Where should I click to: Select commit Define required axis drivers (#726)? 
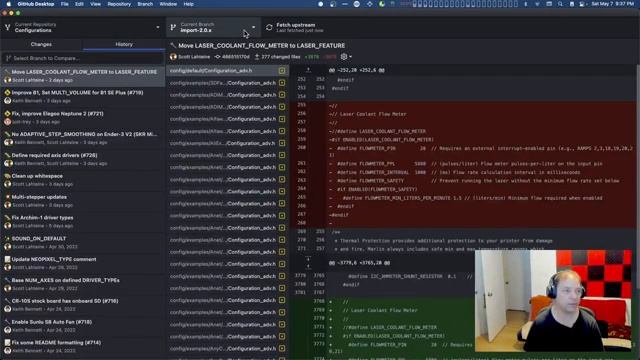click(x=83, y=159)
